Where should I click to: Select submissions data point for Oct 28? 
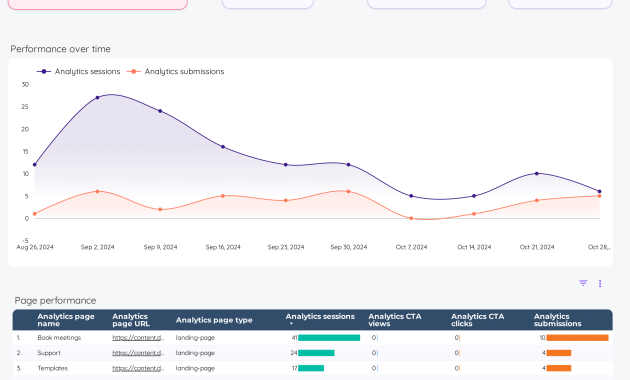(x=599, y=196)
